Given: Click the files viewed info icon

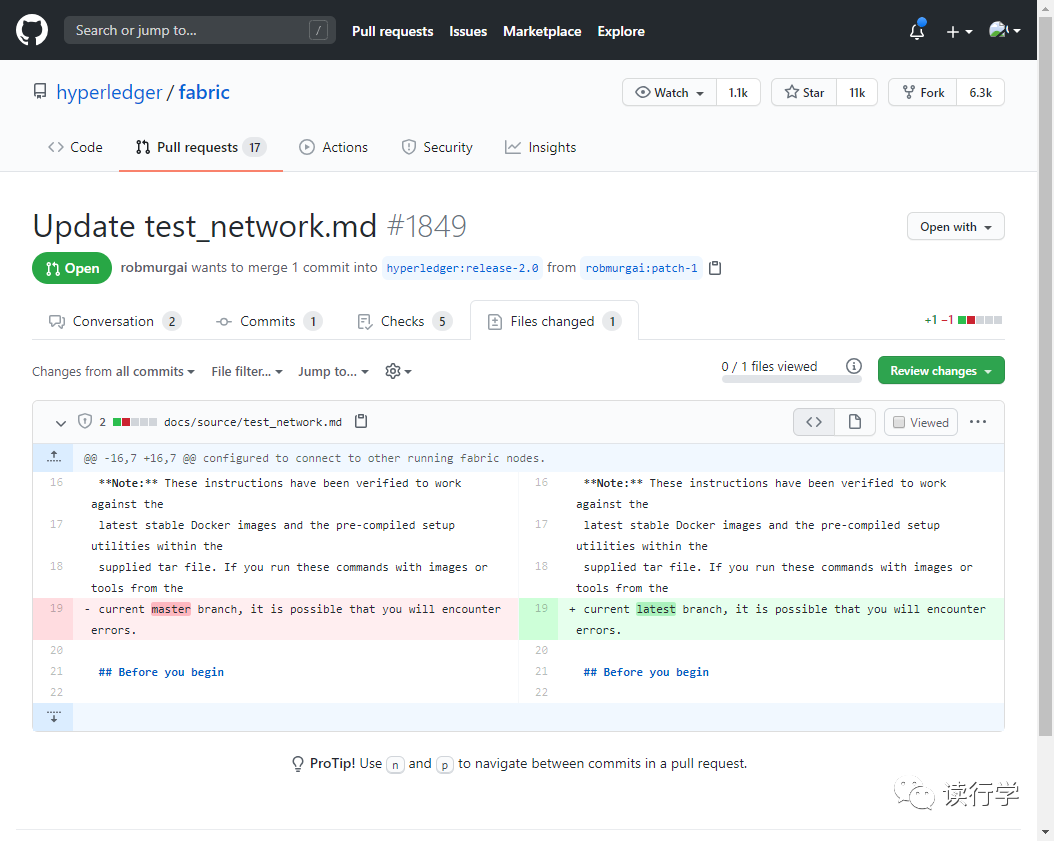Looking at the screenshot, I should click(854, 366).
